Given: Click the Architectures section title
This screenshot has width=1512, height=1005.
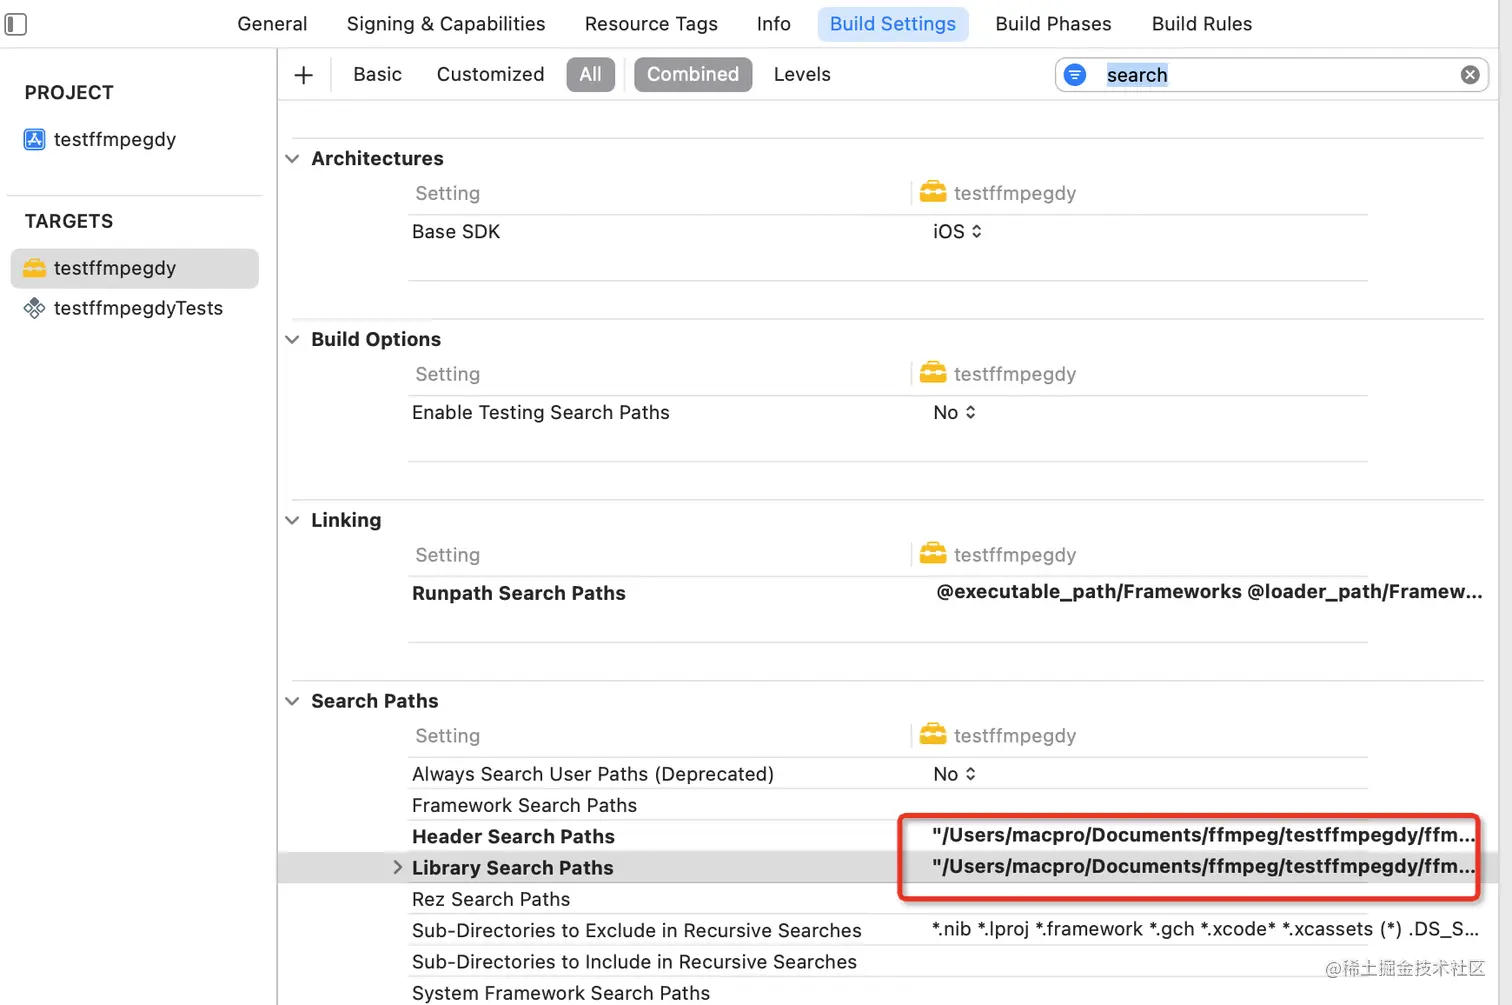Looking at the screenshot, I should 377,159.
